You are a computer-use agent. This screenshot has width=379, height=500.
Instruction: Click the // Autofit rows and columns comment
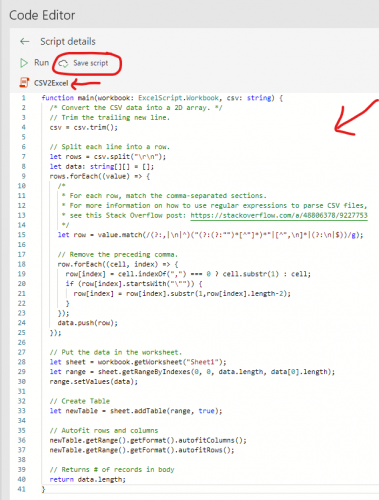[104, 430]
